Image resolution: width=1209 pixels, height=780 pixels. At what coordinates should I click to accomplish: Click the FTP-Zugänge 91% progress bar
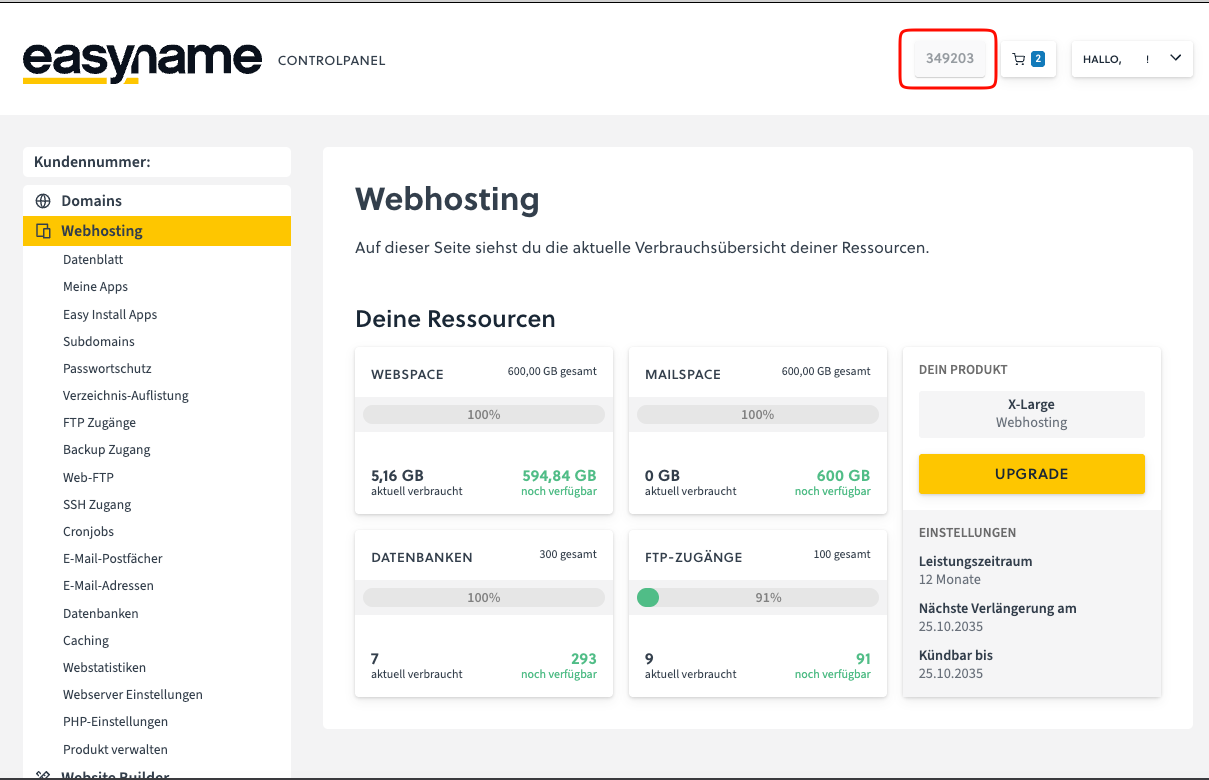coord(757,598)
